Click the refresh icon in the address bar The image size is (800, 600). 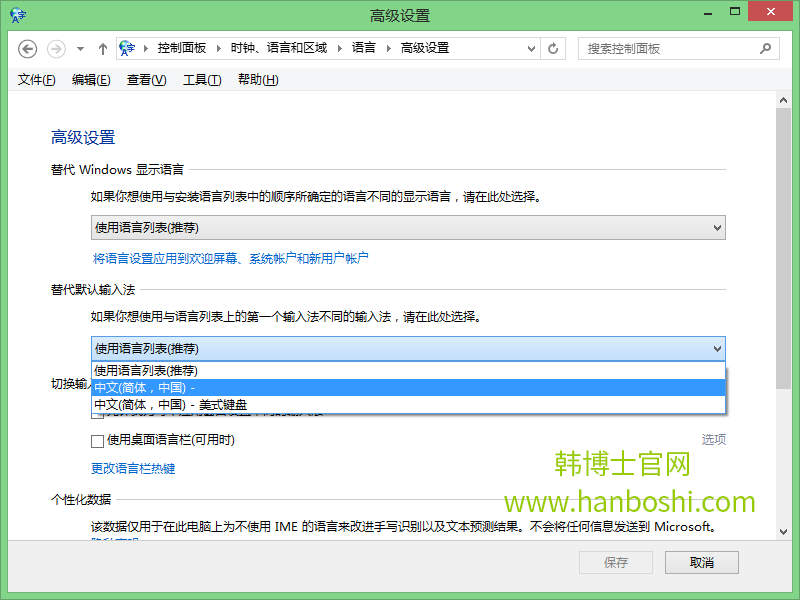(553, 48)
